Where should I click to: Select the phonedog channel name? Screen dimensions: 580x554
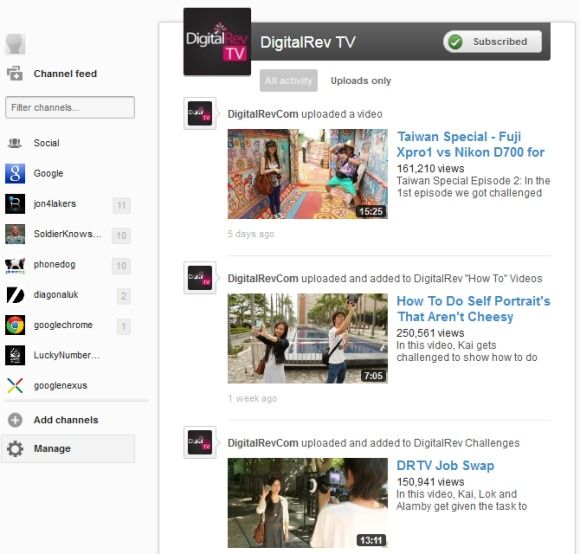point(54,264)
